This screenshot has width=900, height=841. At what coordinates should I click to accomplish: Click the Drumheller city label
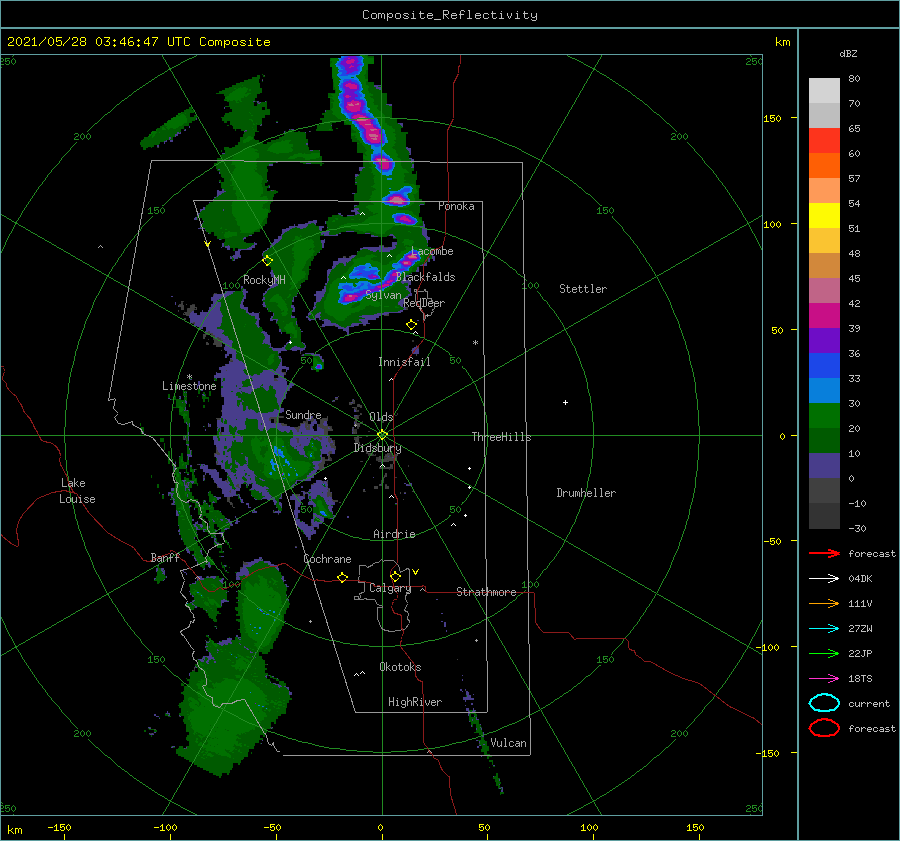(586, 493)
